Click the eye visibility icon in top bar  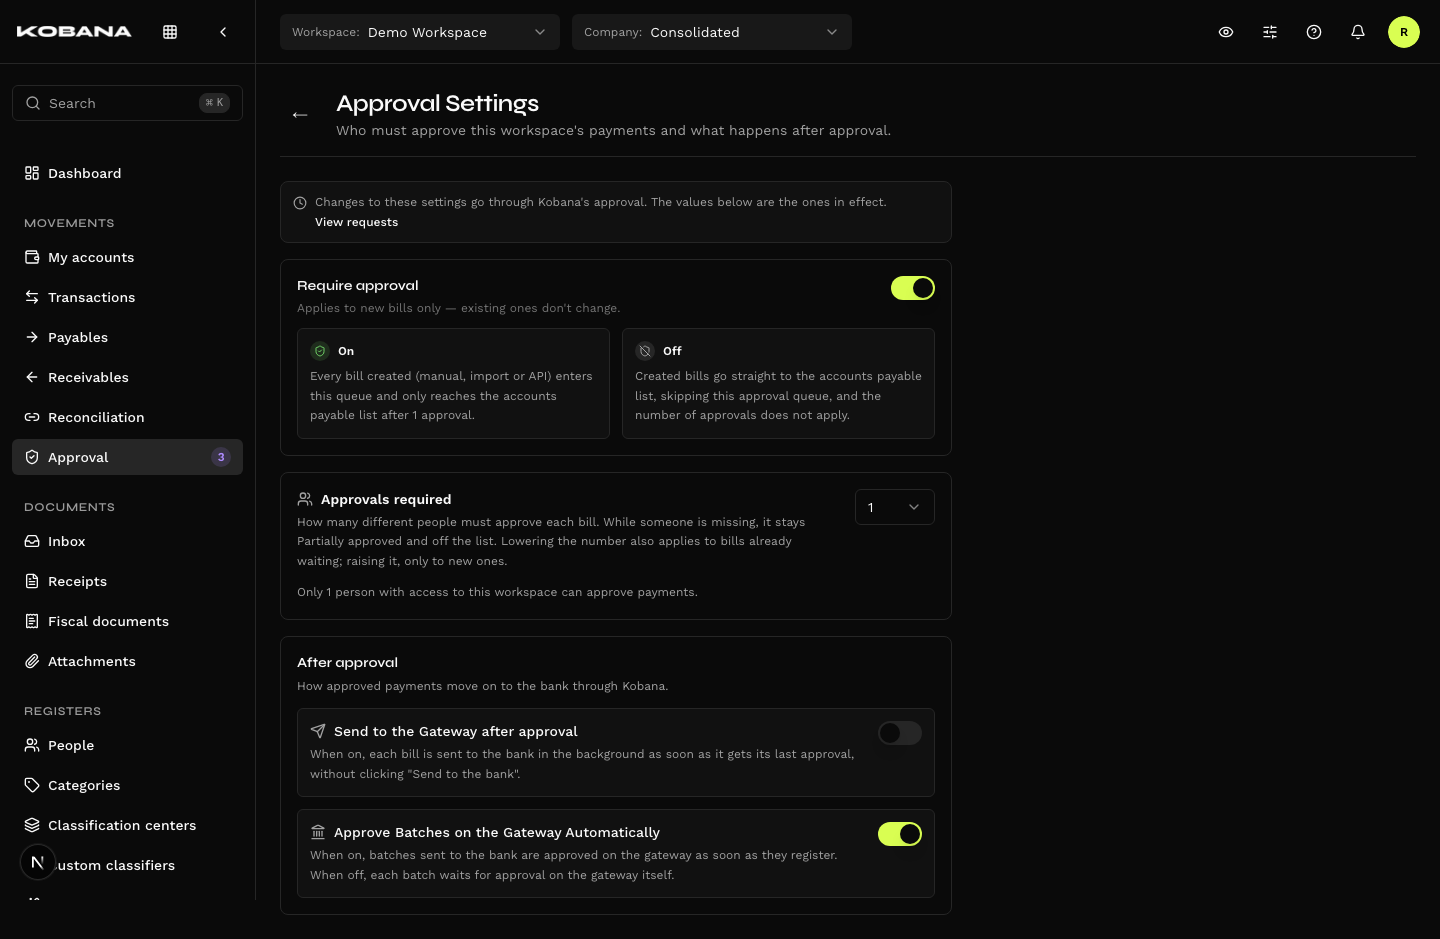pyautogui.click(x=1226, y=32)
